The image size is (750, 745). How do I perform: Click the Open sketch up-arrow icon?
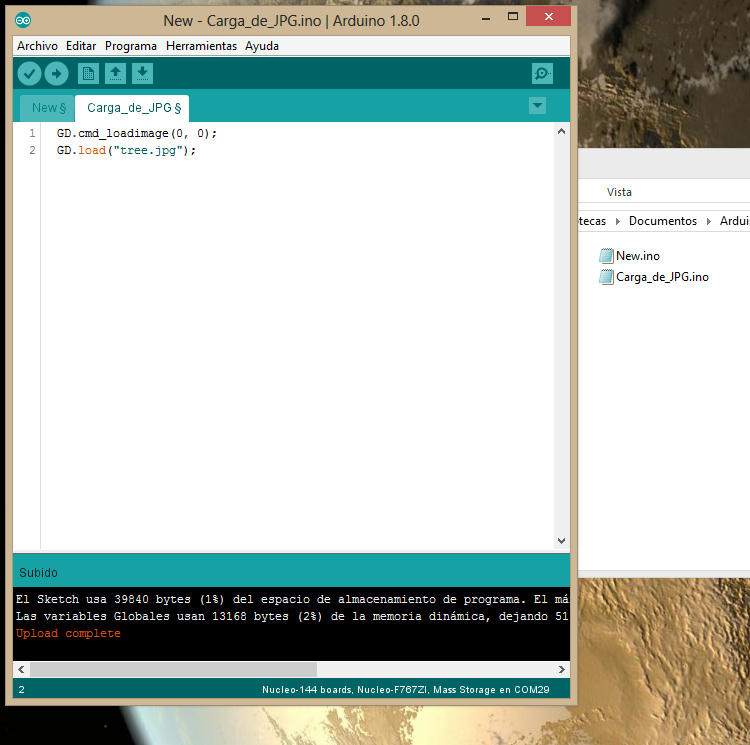click(115, 74)
